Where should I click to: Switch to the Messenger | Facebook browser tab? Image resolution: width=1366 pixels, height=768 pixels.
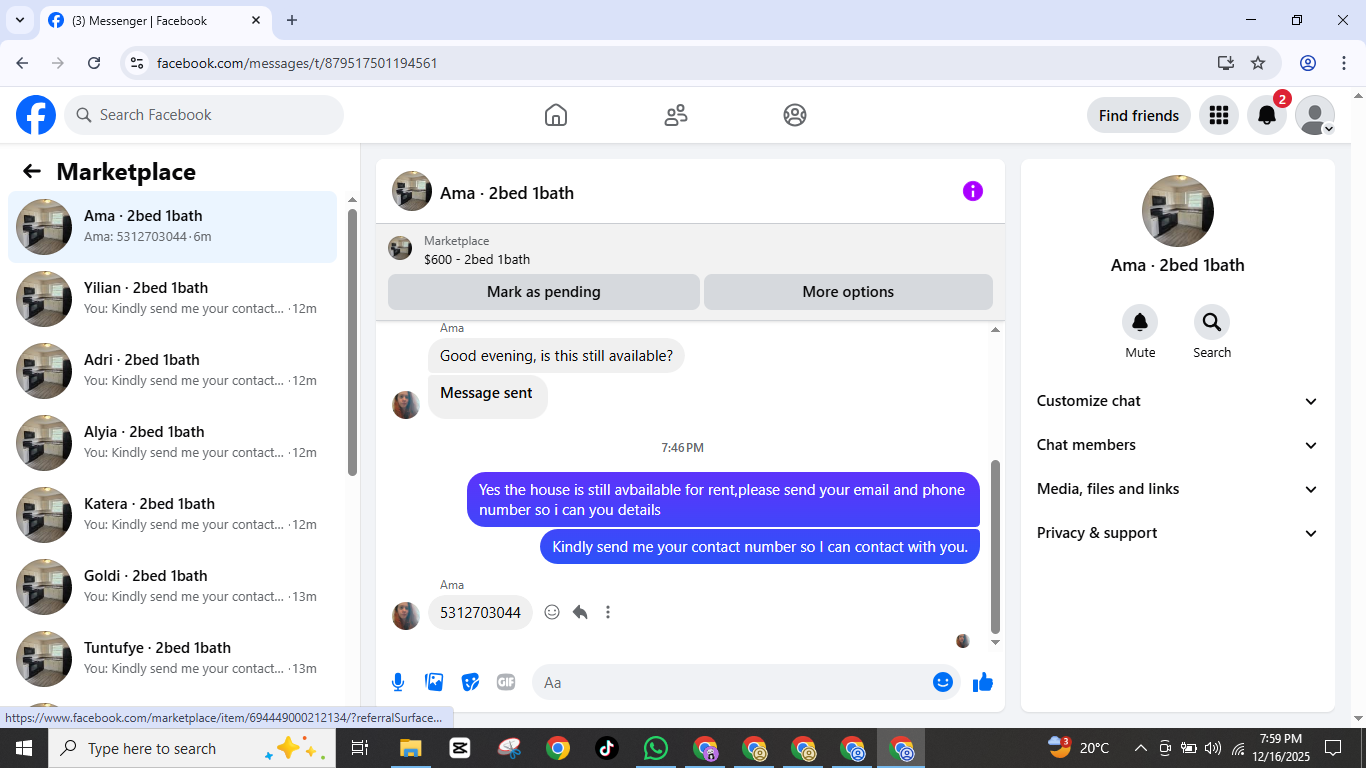coord(155,20)
